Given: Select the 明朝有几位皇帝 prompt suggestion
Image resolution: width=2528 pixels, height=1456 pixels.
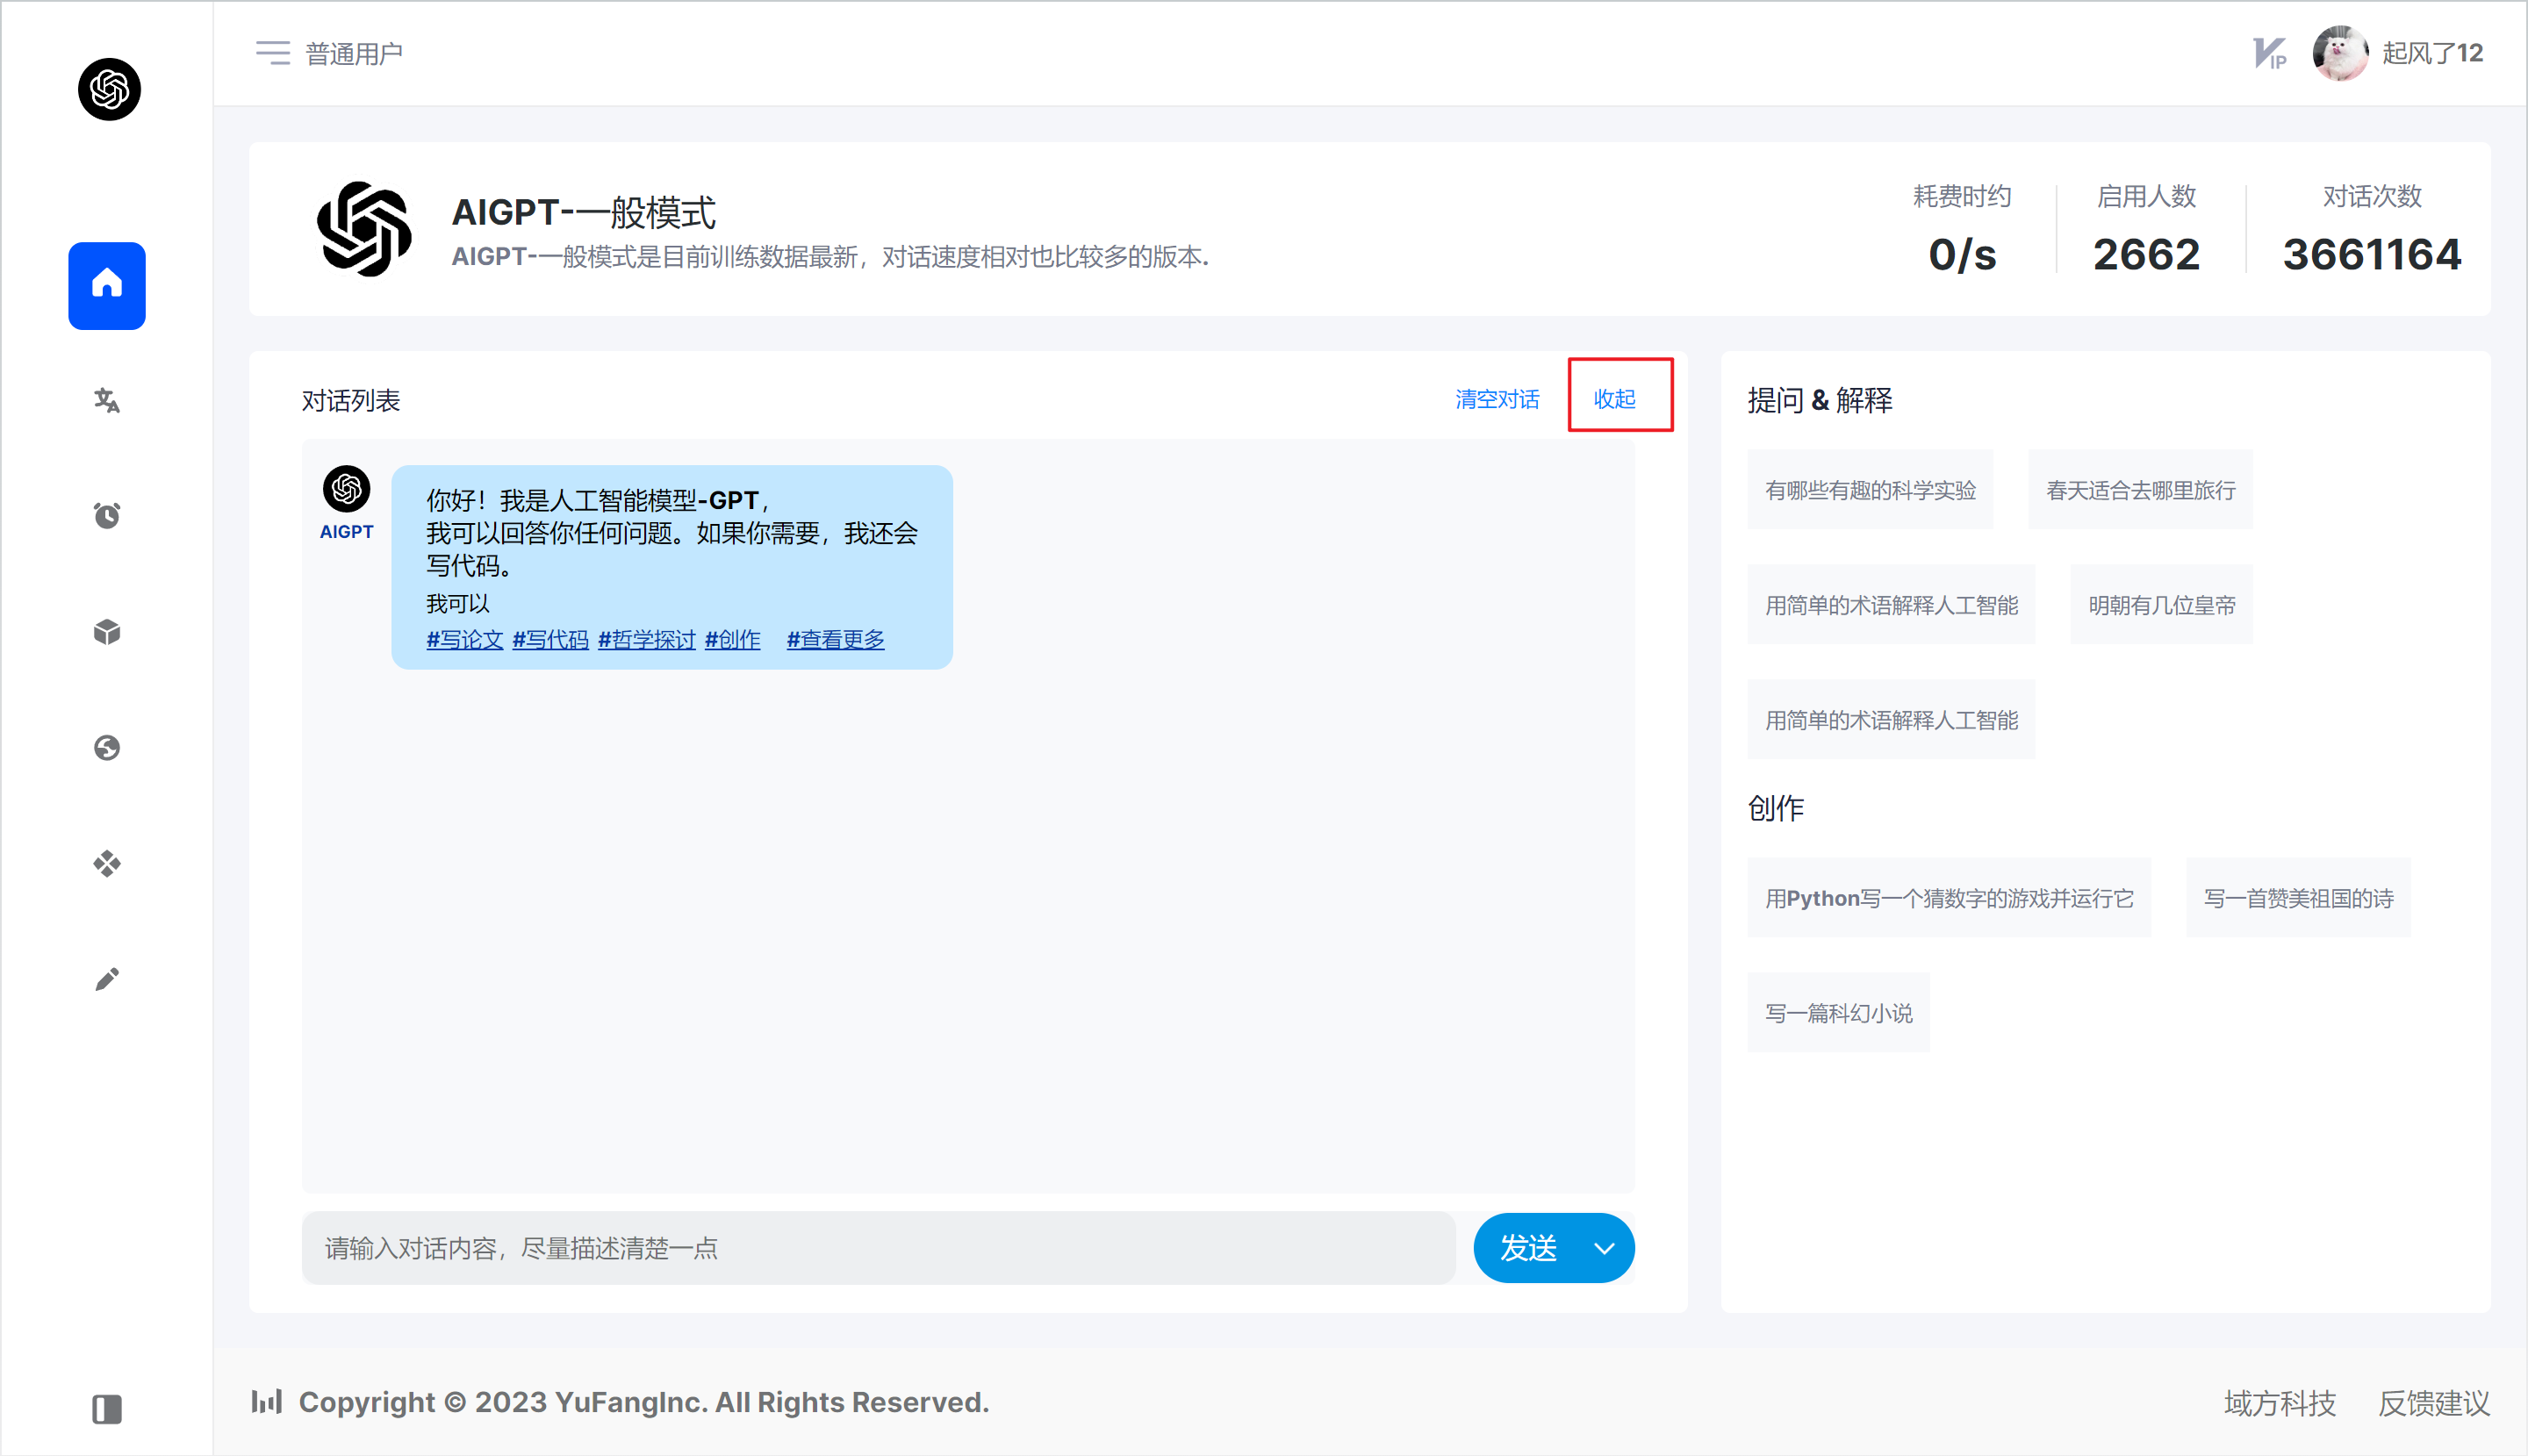Looking at the screenshot, I should [2161, 605].
